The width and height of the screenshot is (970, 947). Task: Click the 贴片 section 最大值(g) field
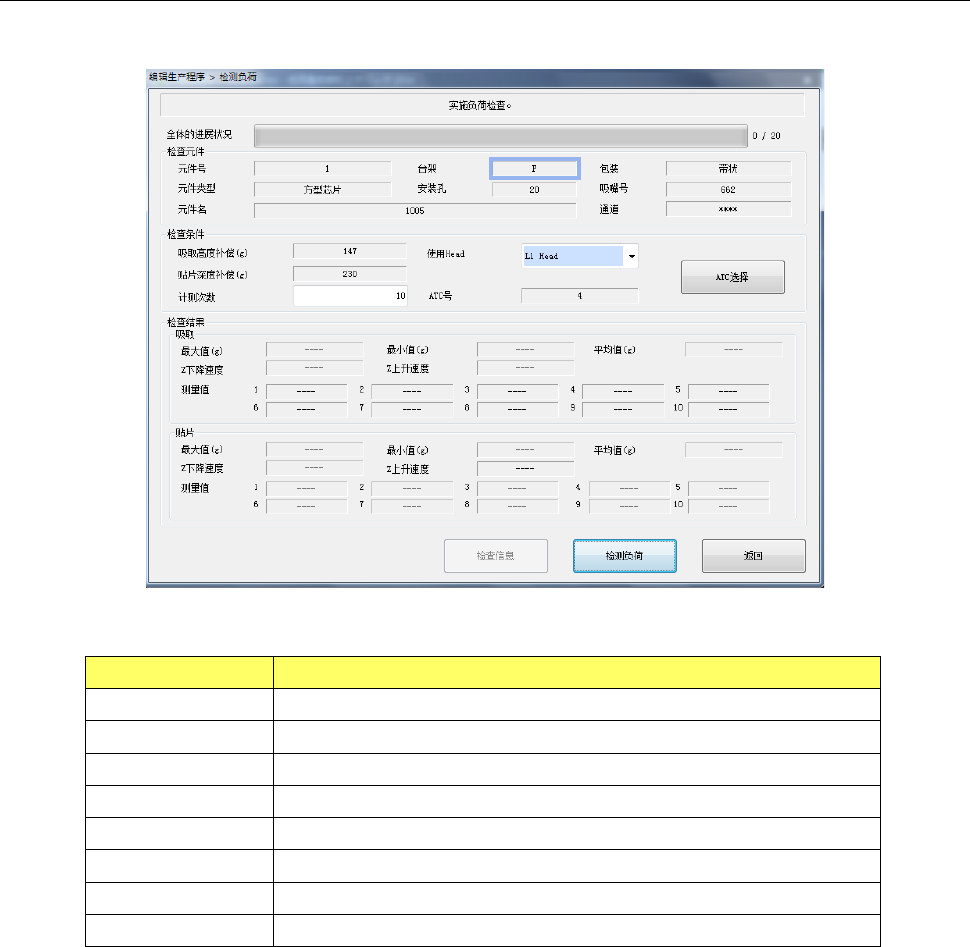[x=314, y=450]
